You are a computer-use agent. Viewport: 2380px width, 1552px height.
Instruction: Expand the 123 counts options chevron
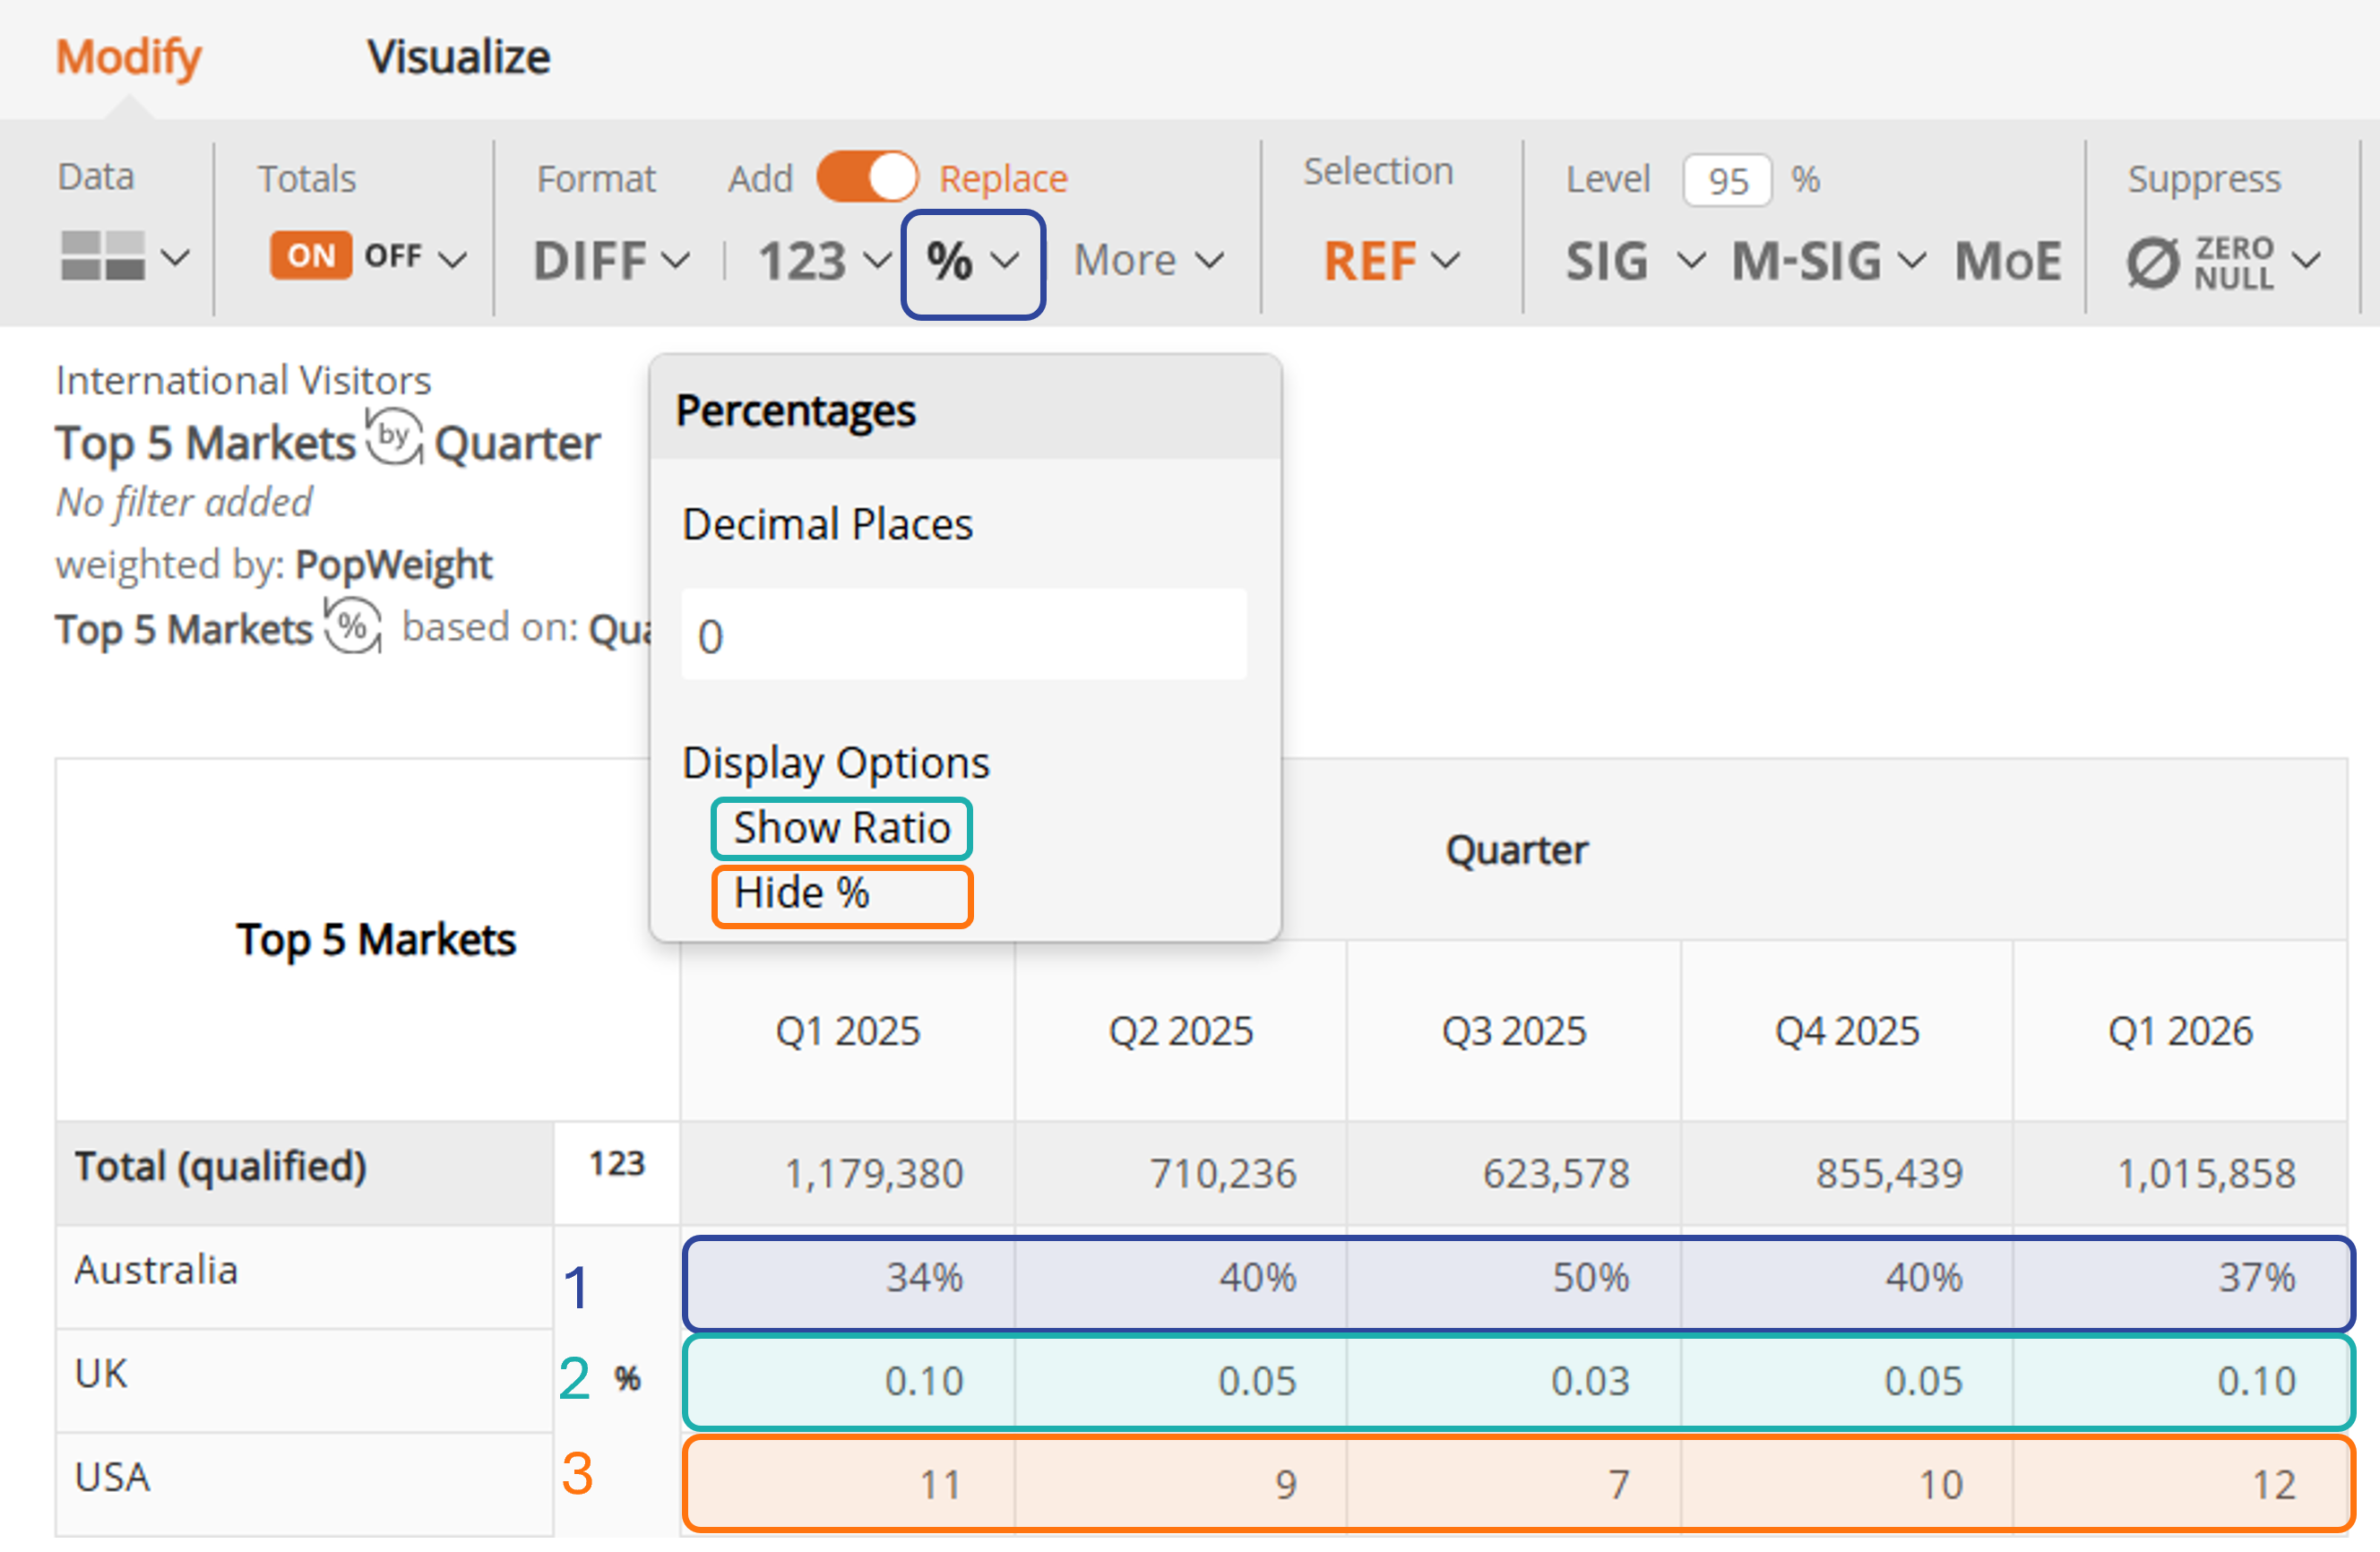coord(877,261)
